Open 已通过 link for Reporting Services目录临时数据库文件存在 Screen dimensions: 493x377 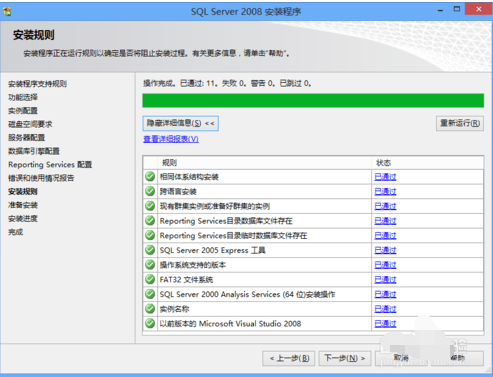coord(385,236)
